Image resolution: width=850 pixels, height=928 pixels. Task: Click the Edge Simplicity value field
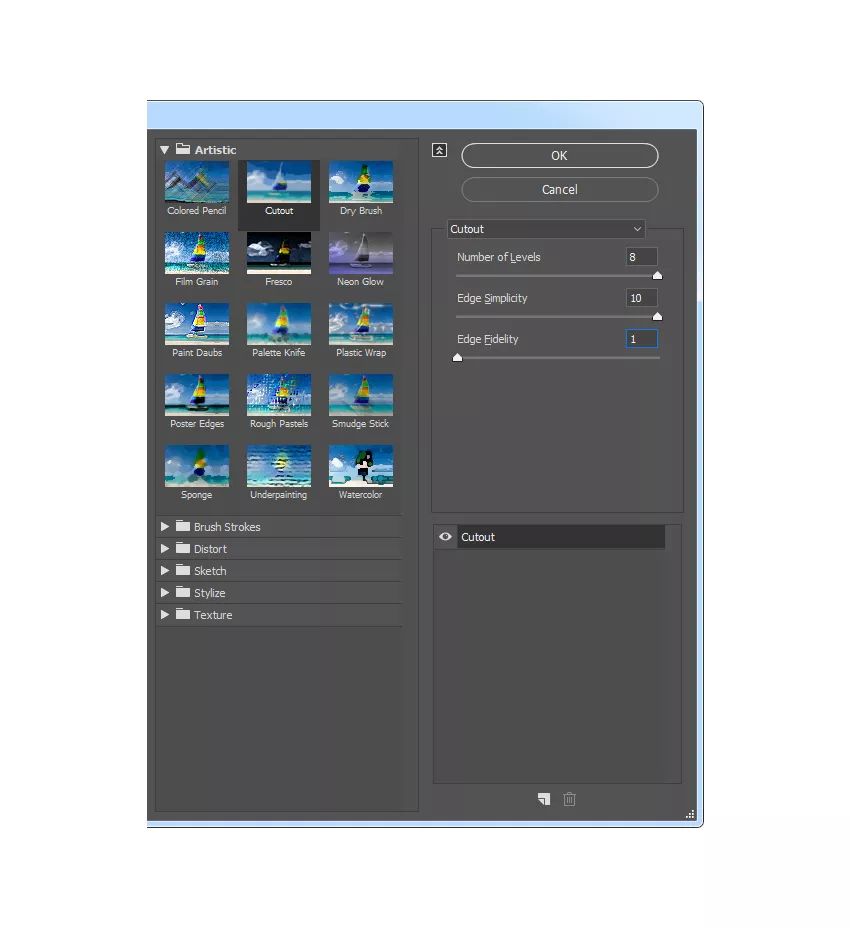[642, 298]
